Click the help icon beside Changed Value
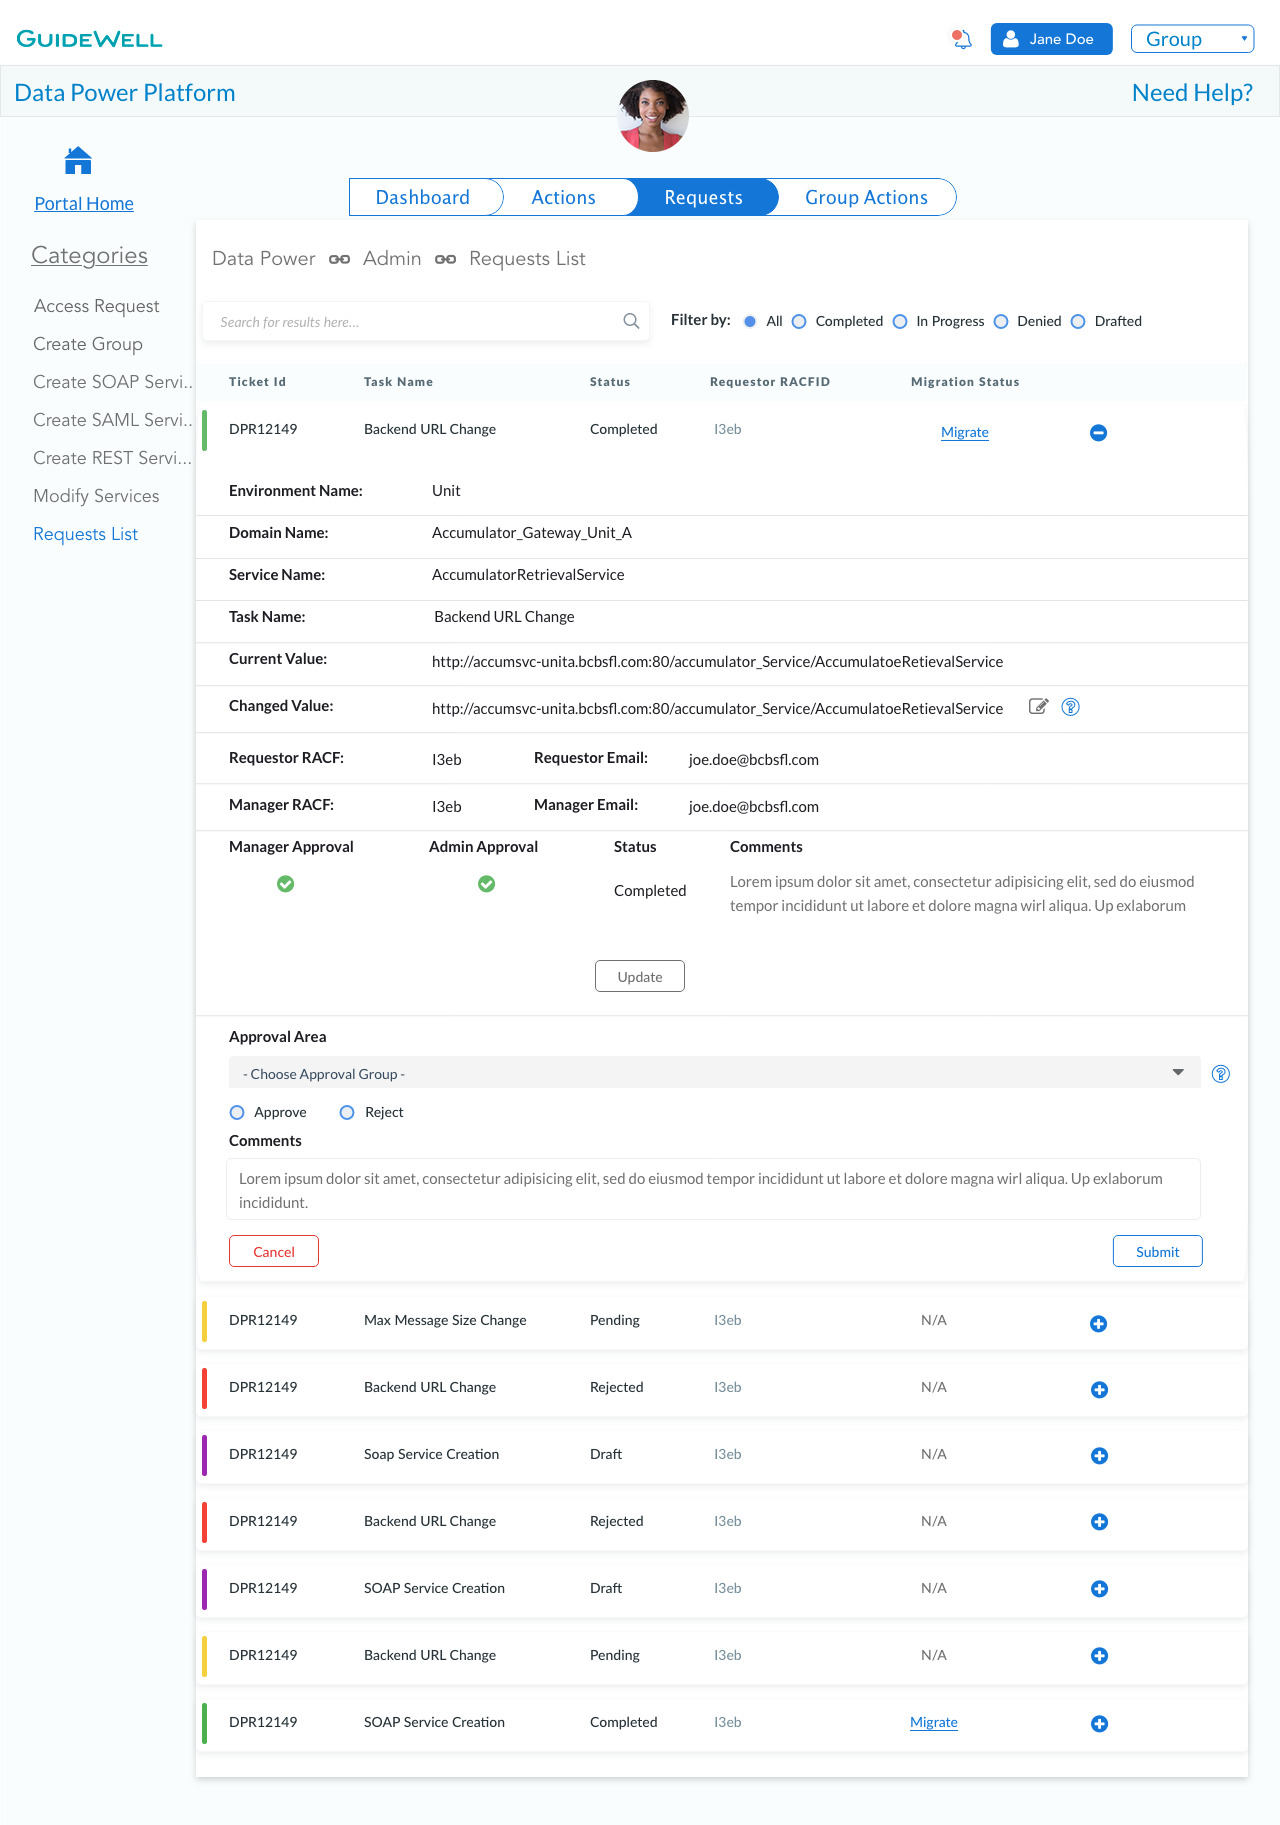 (x=1070, y=707)
